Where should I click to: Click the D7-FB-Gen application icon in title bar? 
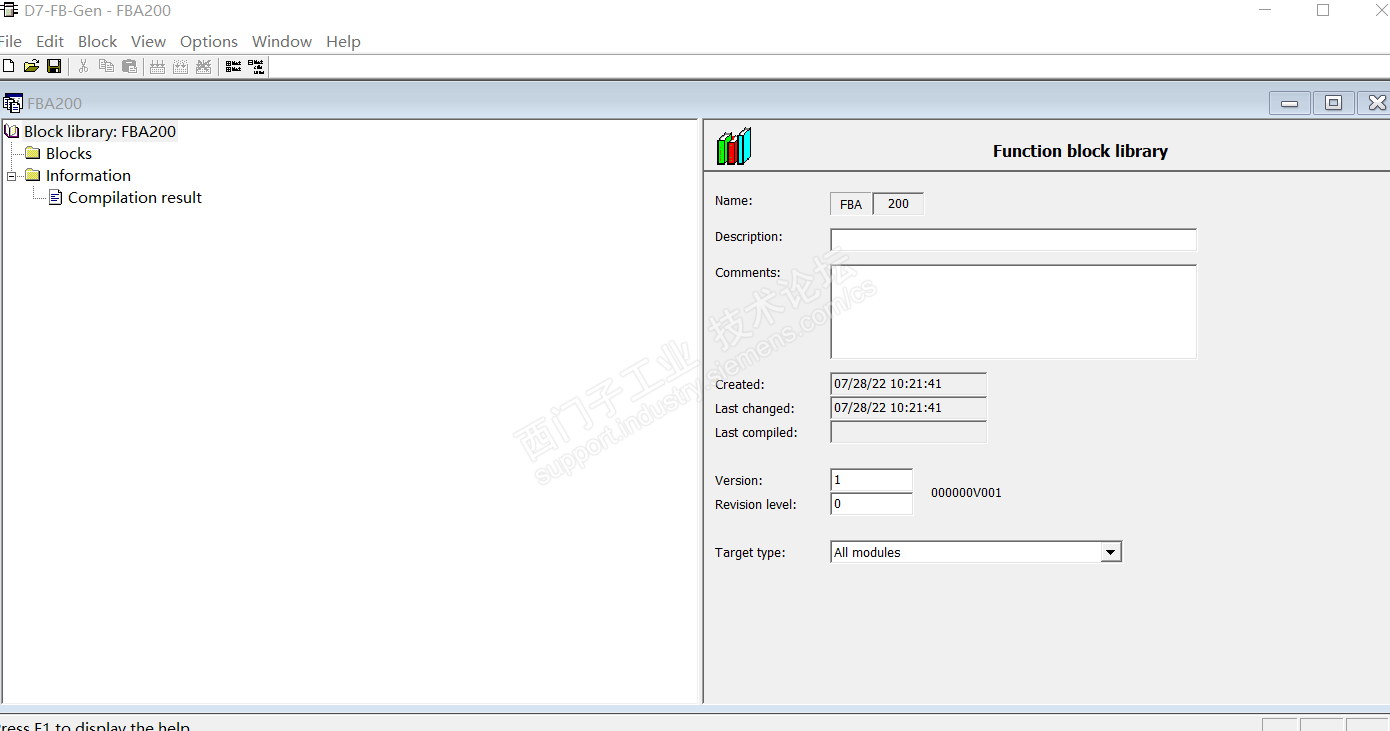tap(10, 10)
